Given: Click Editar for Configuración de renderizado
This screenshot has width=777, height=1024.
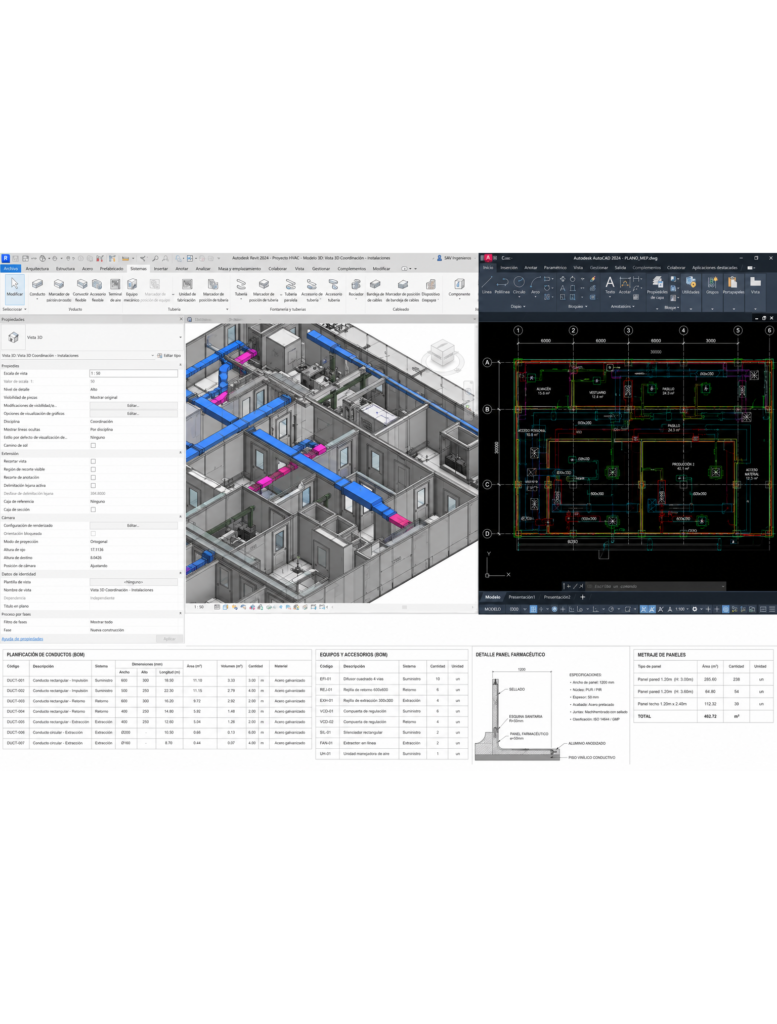Looking at the screenshot, I should pyautogui.click(x=133, y=525).
